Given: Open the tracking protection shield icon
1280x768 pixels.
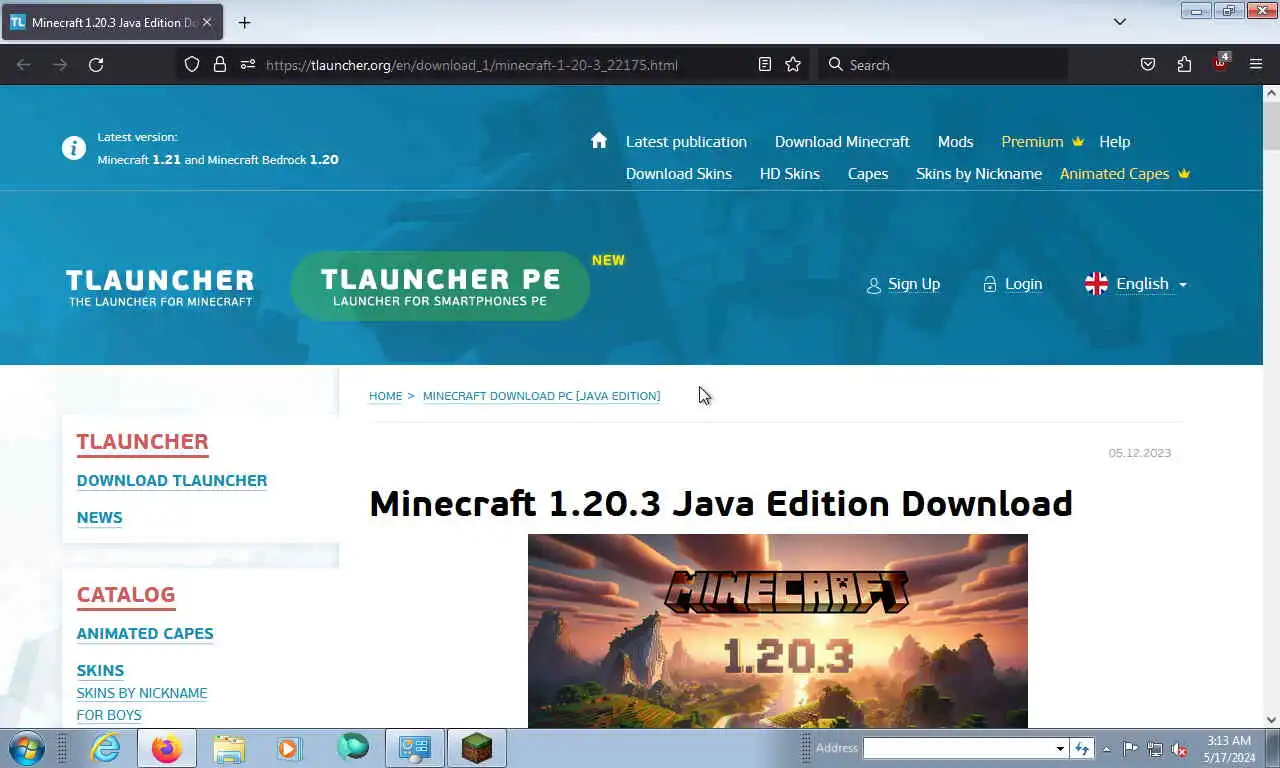Looking at the screenshot, I should [192, 65].
